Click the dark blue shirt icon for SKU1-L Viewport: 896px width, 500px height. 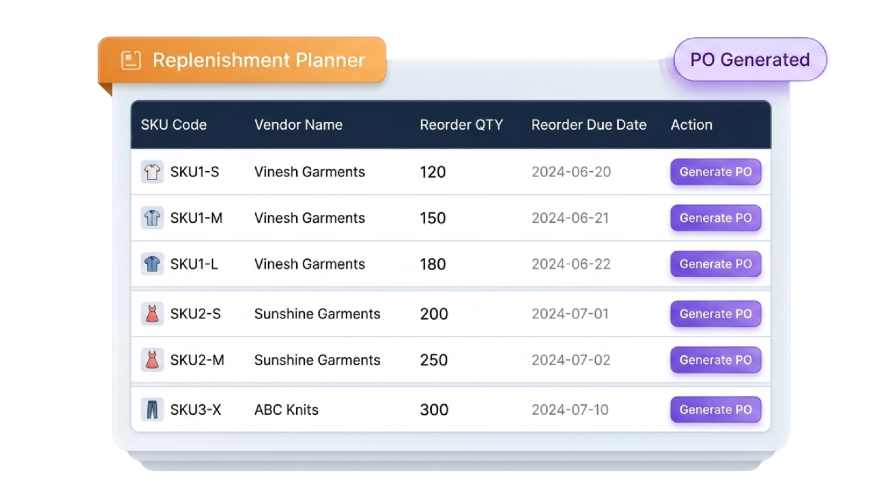(152, 264)
